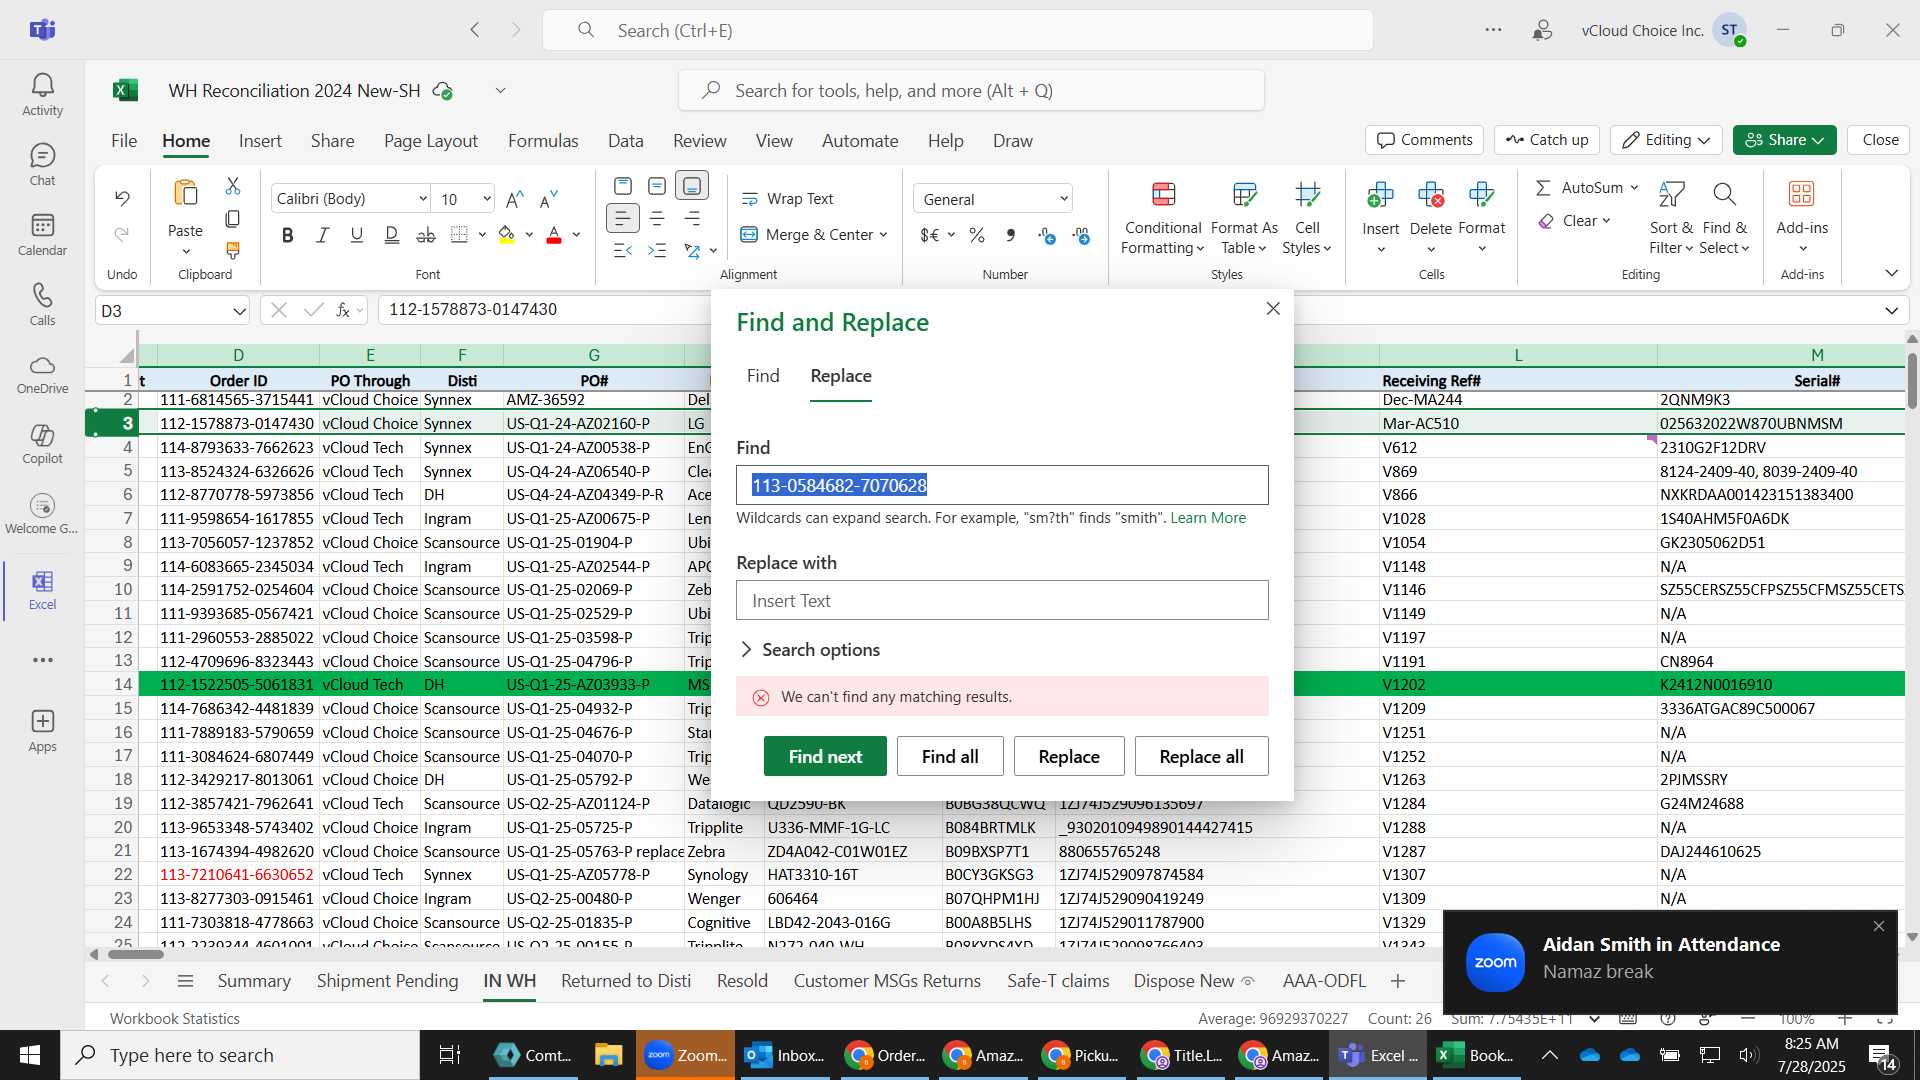Click the comma style icon
This screenshot has width=1920, height=1080.
coord(1011,235)
